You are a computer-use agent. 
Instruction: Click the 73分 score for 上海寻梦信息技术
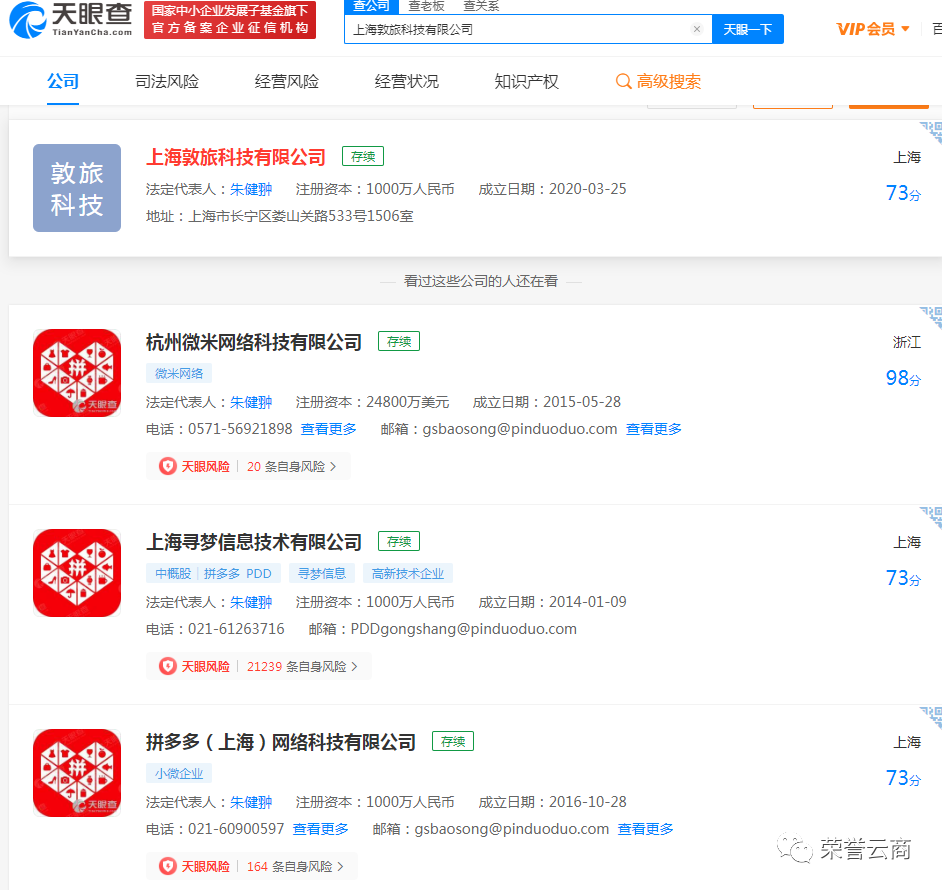tap(903, 578)
